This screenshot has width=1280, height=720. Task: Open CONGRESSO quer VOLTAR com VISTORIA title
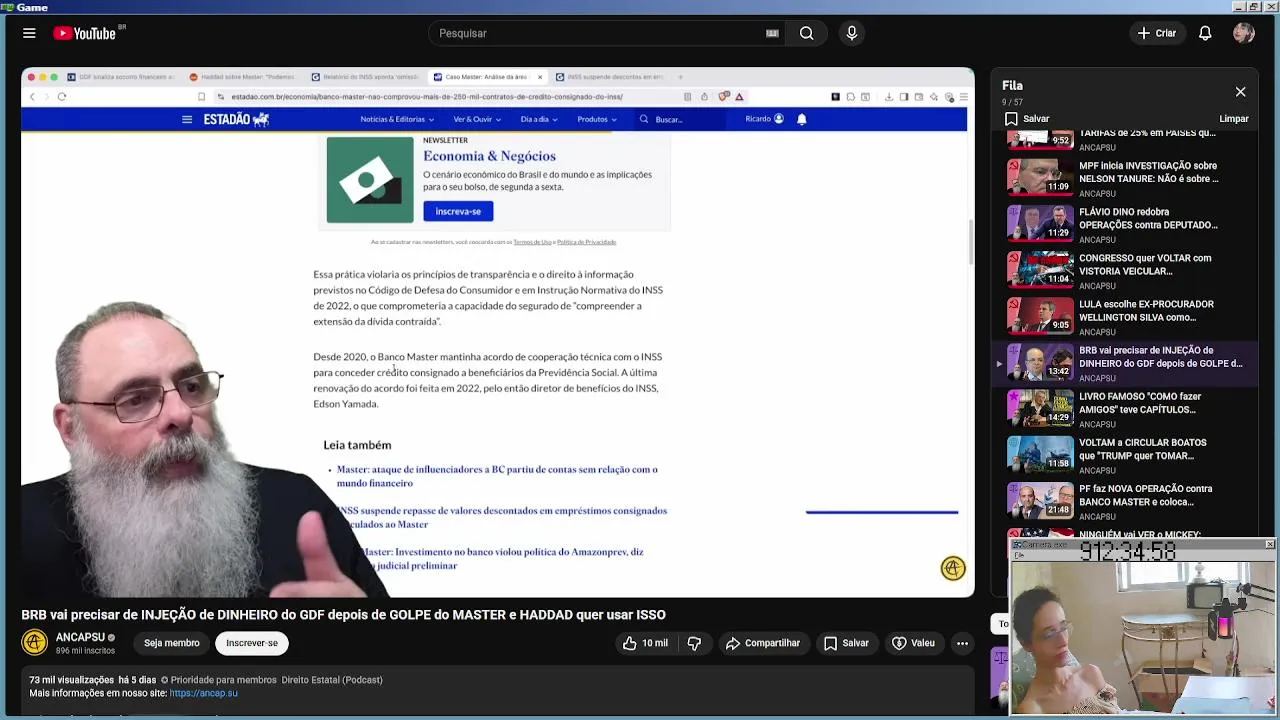click(x=1145, y=264)
